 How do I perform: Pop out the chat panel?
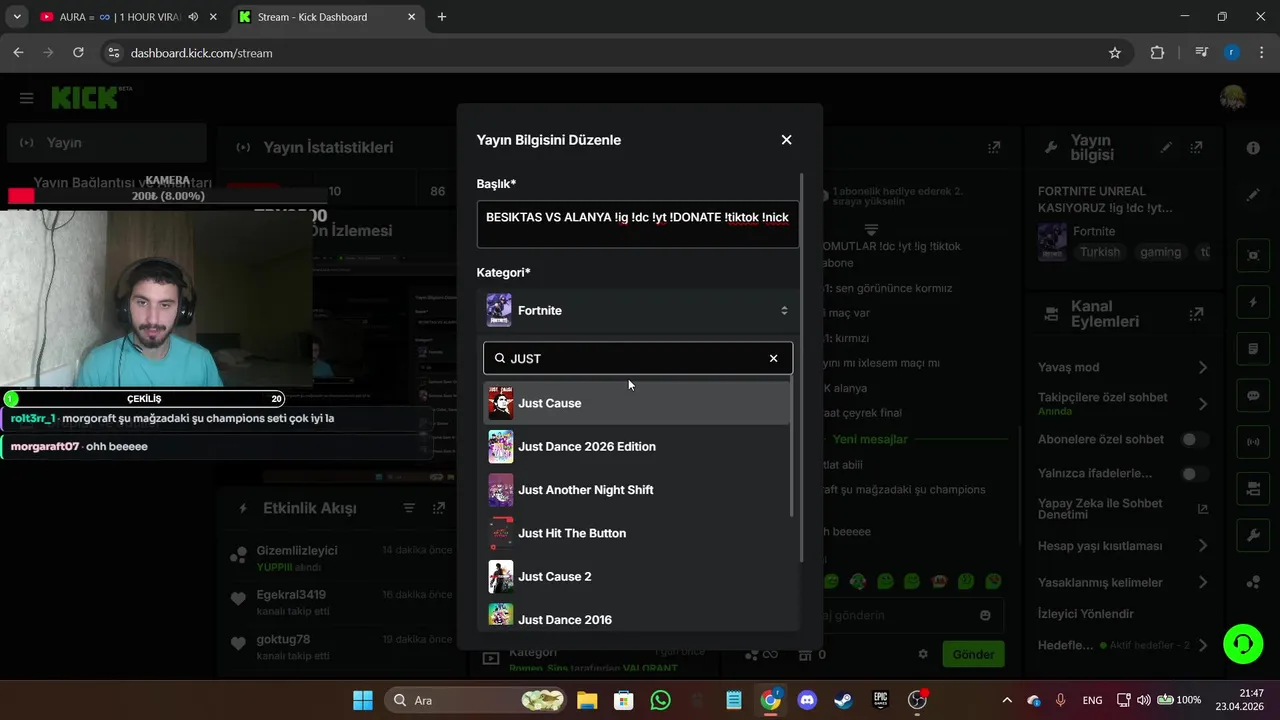994,147
